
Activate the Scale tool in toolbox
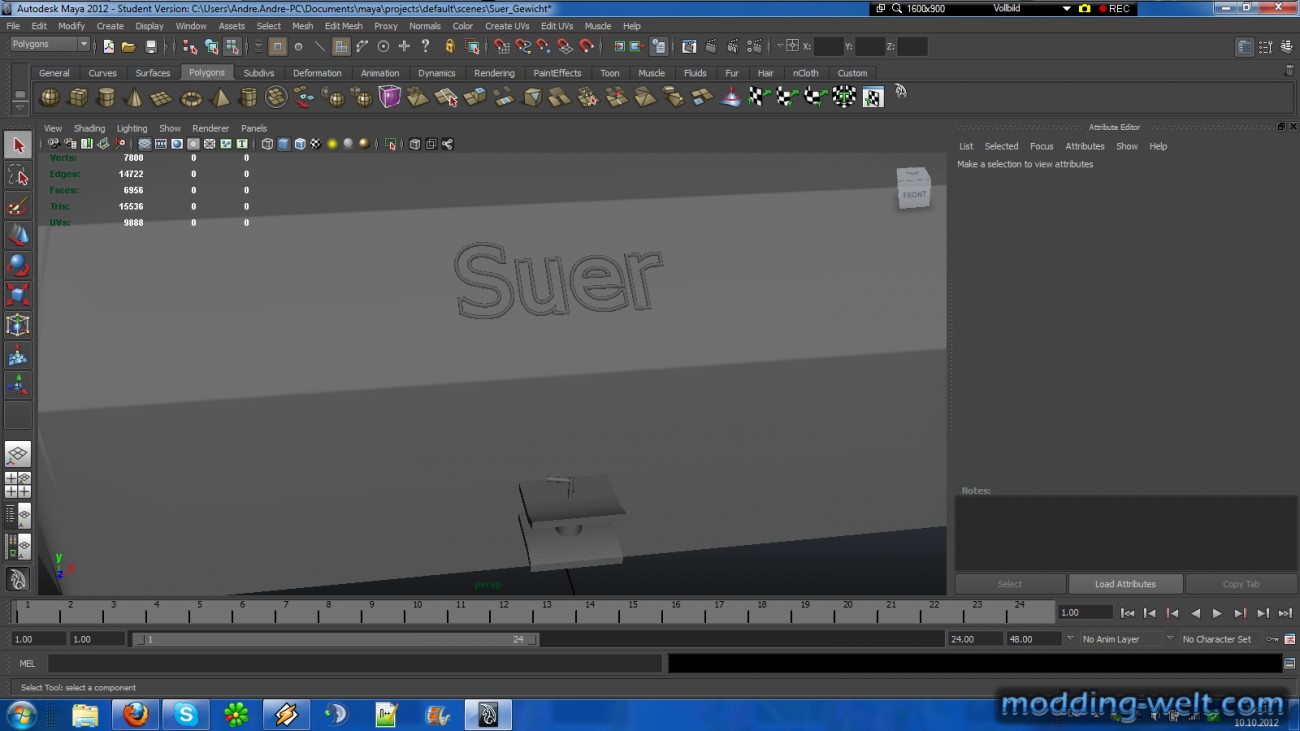coord(18,295)
